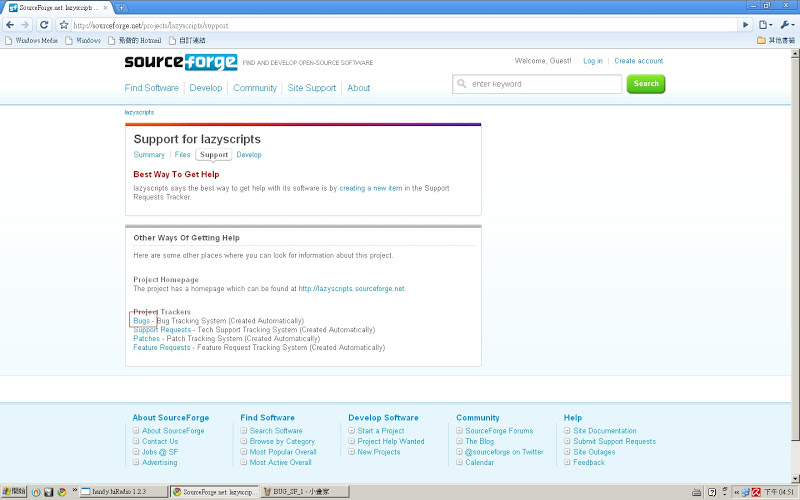Expand hidden system tray icons arrow
The width and height of the screenshot is (800, 500).
pos(736,492)
